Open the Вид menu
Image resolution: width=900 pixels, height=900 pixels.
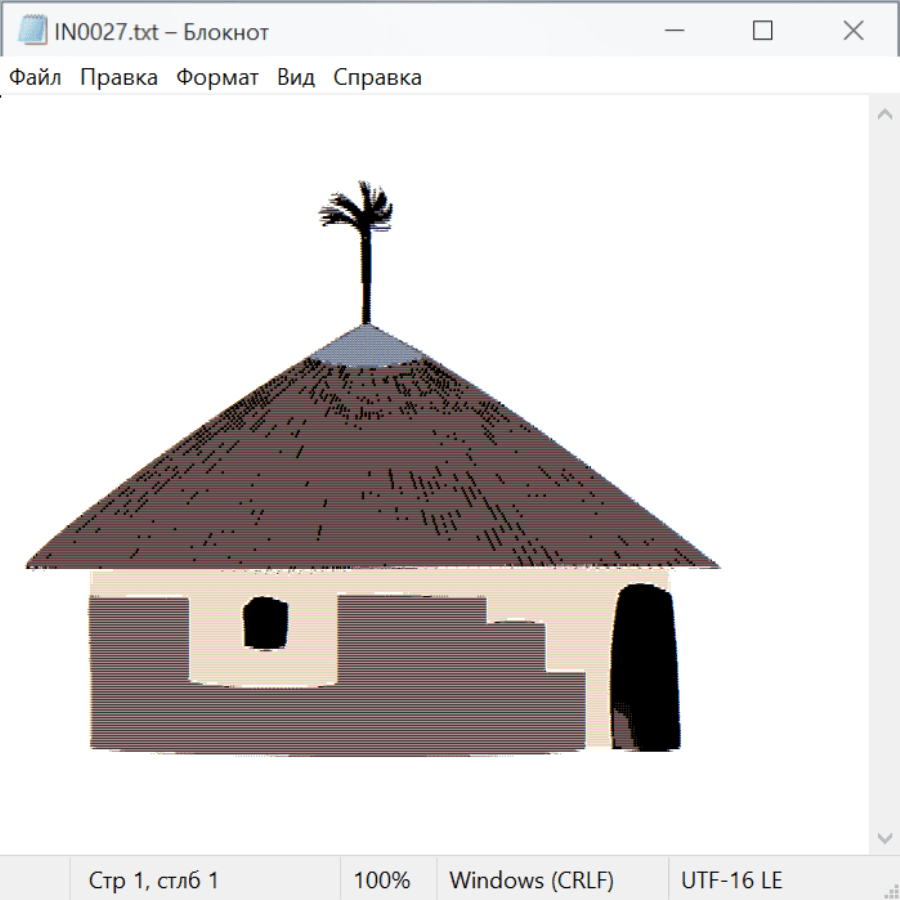click(295, 78)
